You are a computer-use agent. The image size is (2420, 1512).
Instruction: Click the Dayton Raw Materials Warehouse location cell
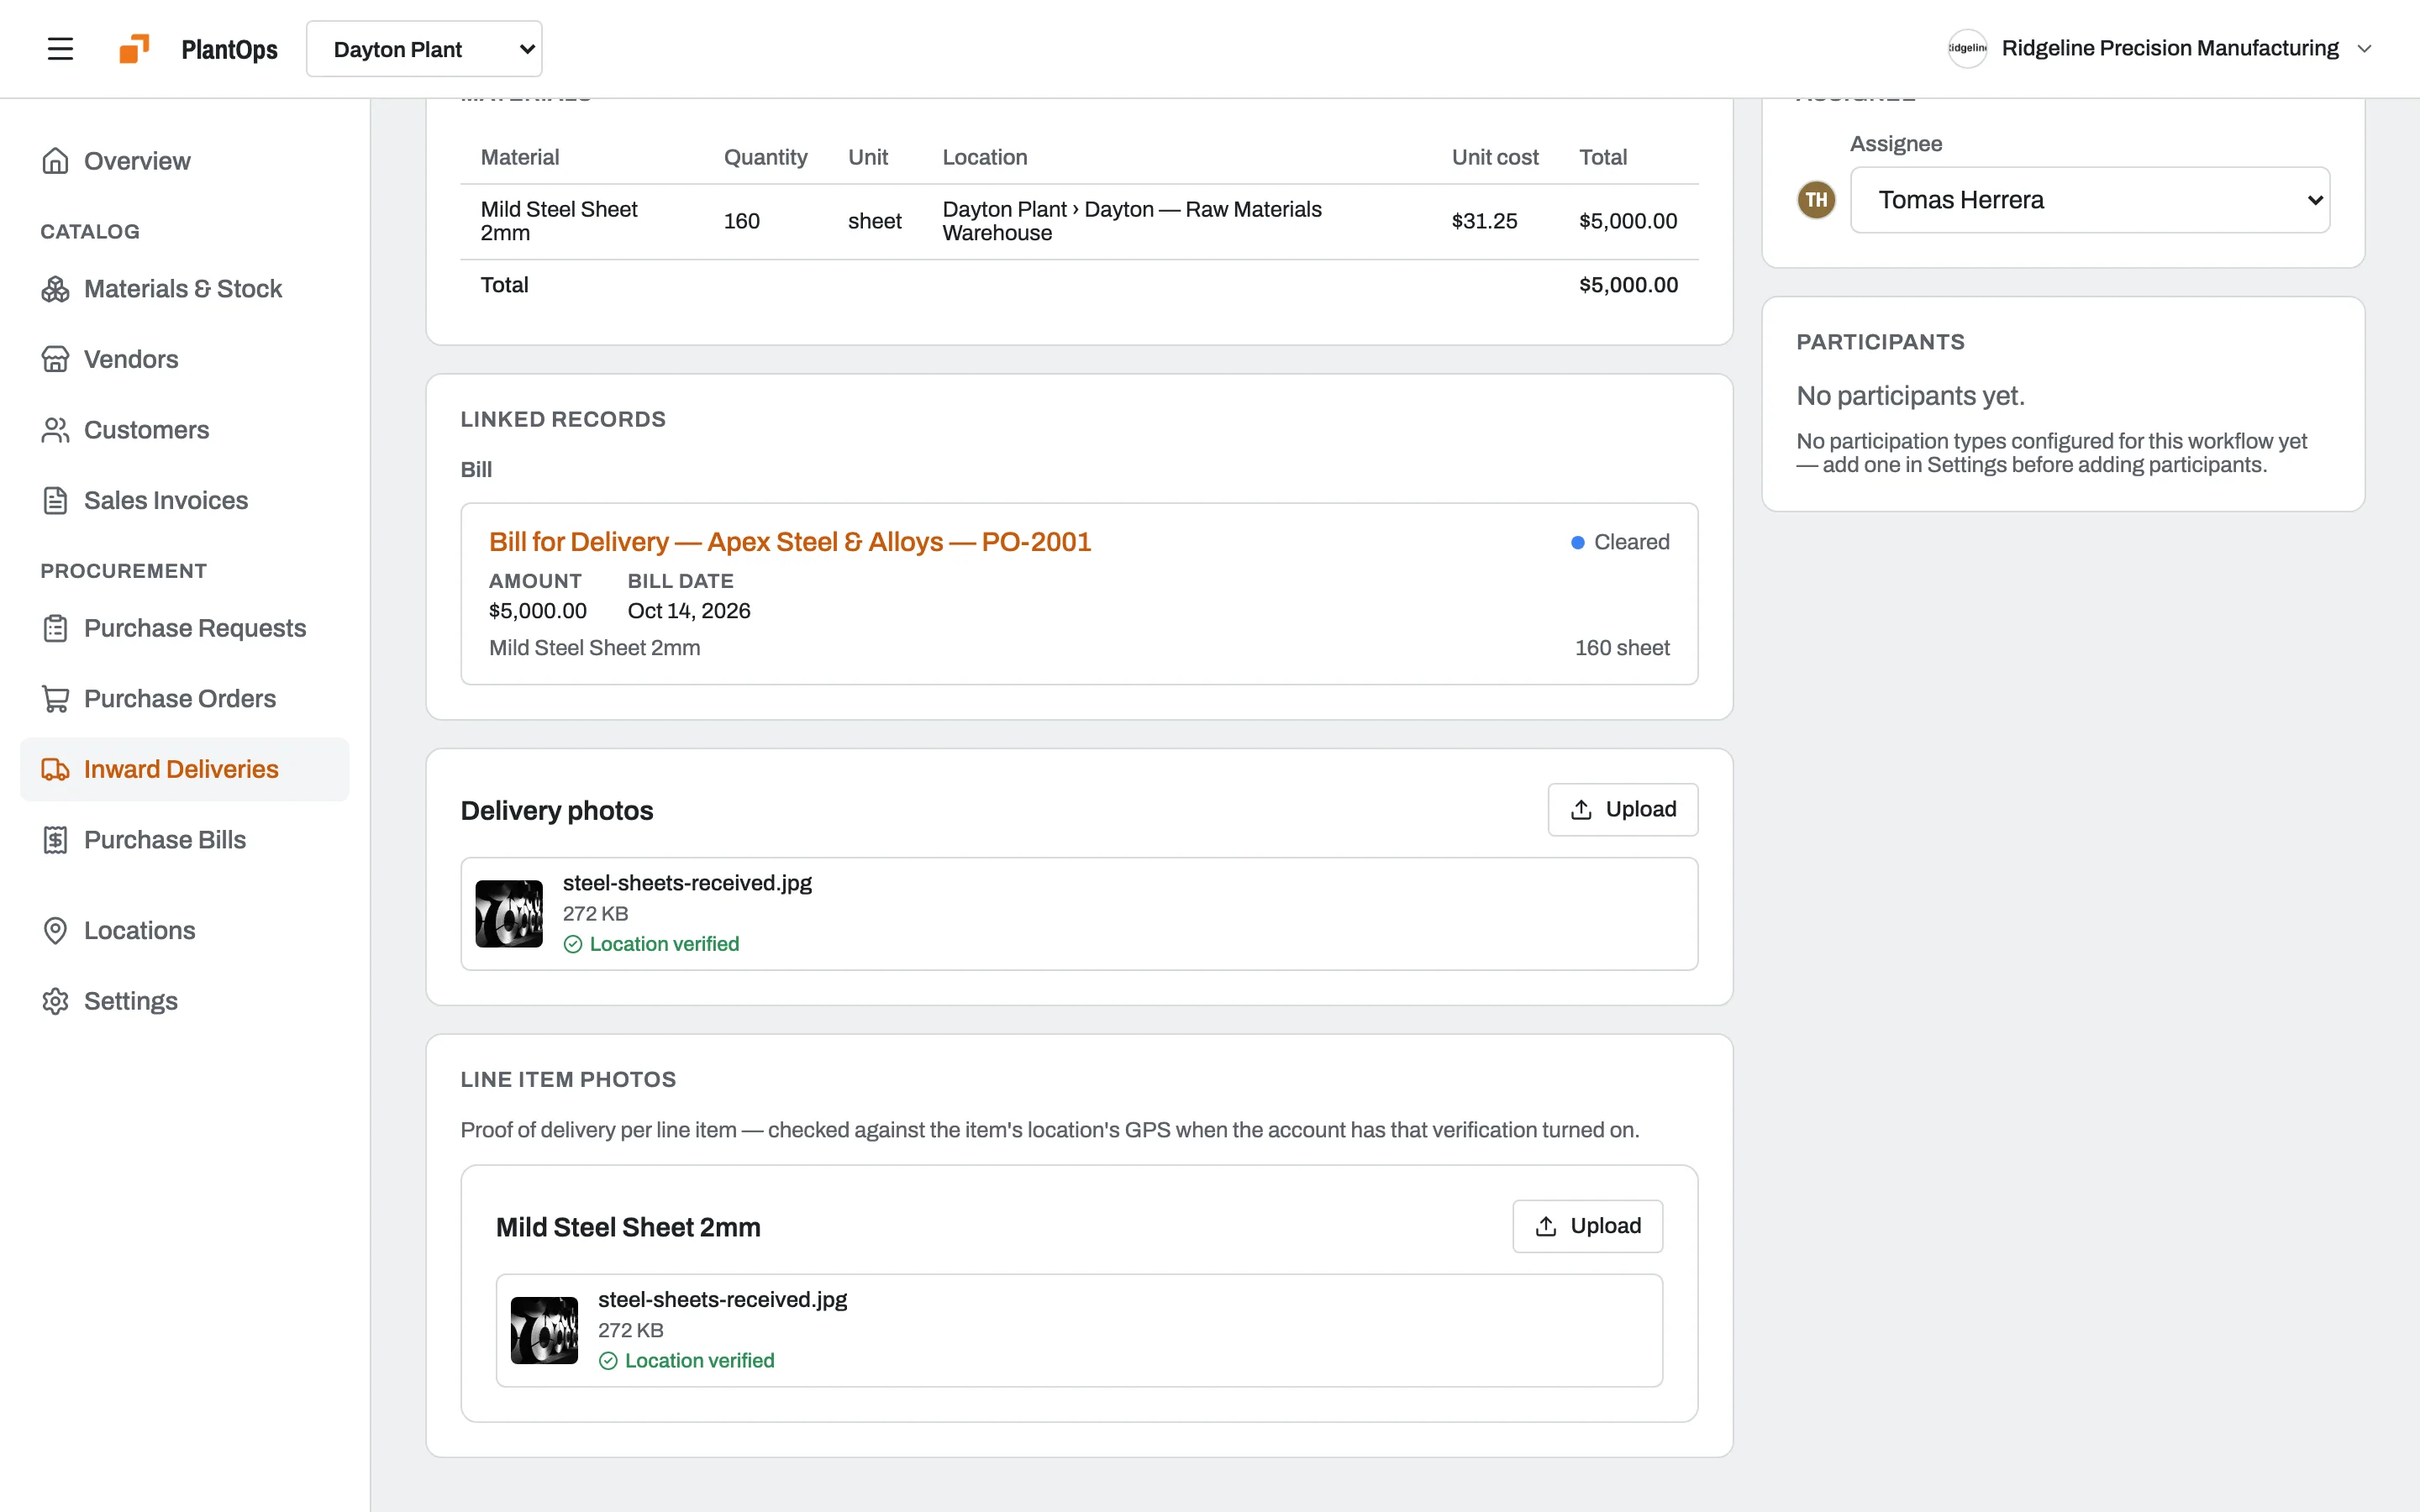click(1132, 221)
